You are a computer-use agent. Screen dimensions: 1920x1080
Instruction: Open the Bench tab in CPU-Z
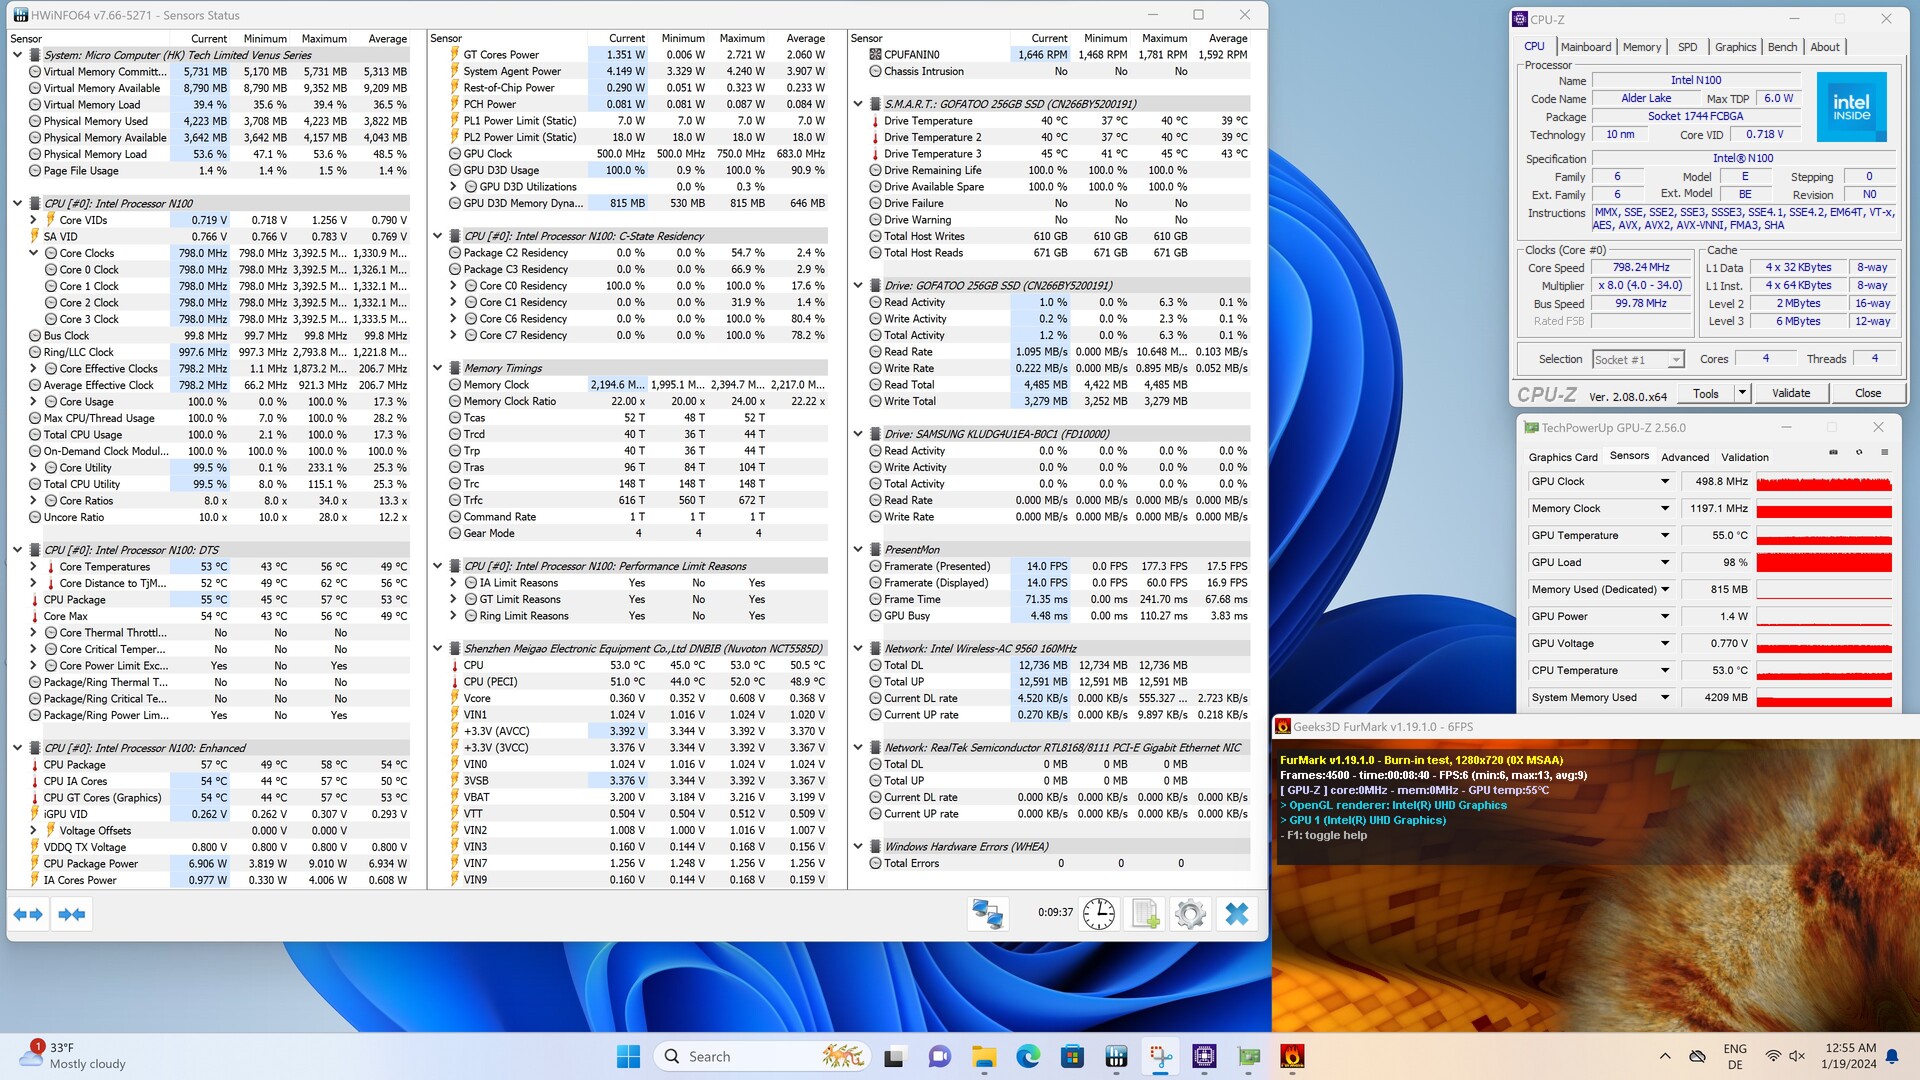point(1782,47)
